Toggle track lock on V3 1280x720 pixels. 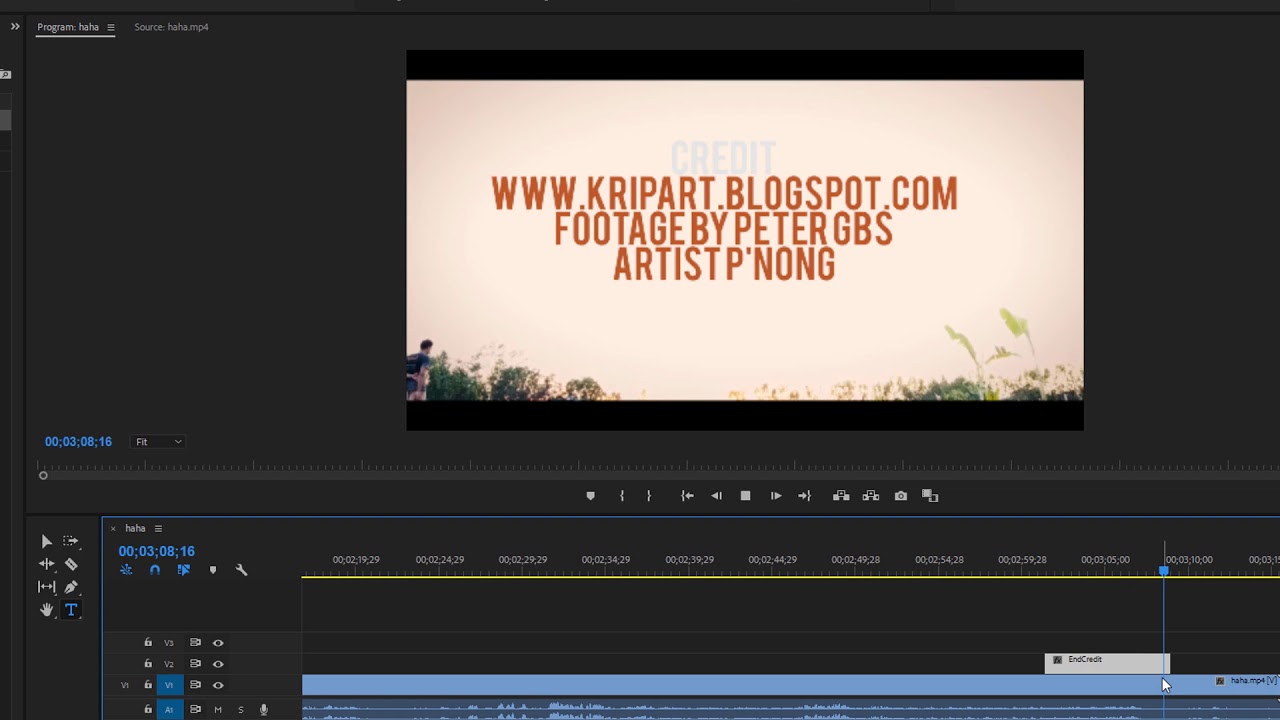tap(148, 643)
